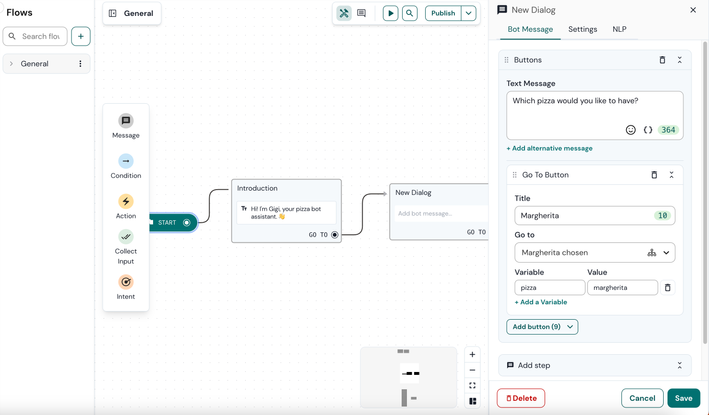Click the Title field containing Margherita

click(583, 216)
